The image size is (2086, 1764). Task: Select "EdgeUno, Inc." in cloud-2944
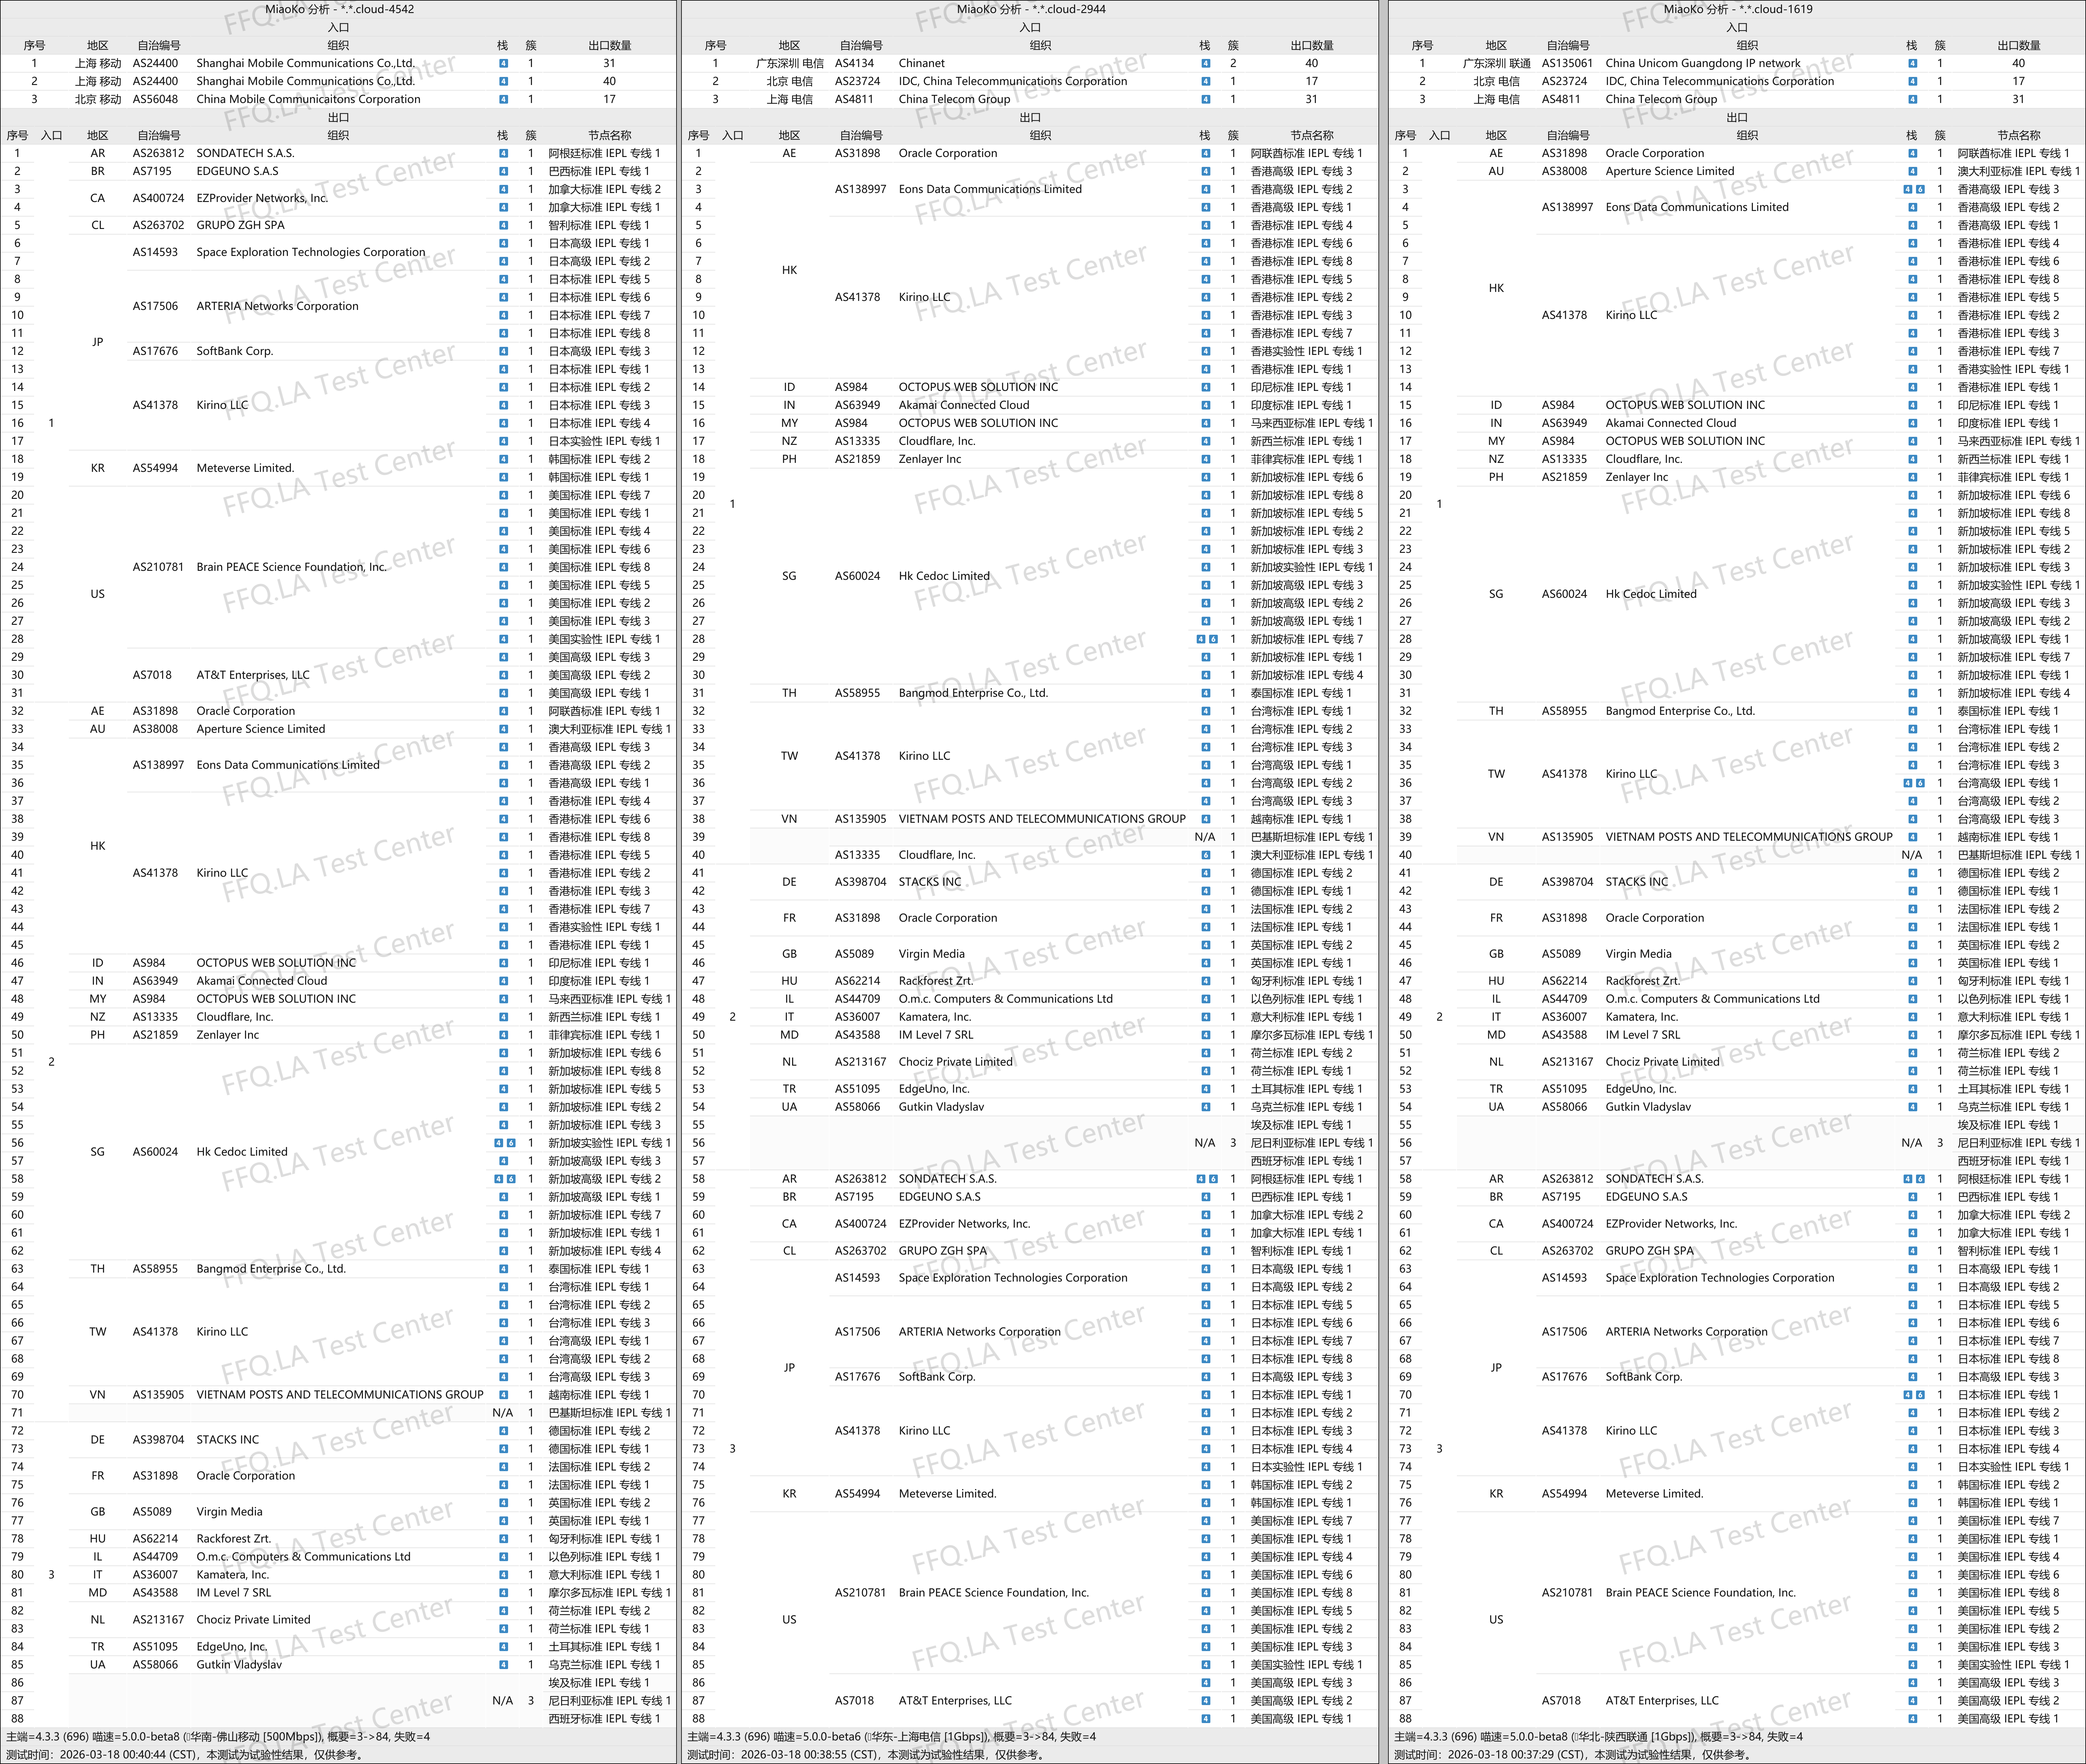click(934, 1089)
